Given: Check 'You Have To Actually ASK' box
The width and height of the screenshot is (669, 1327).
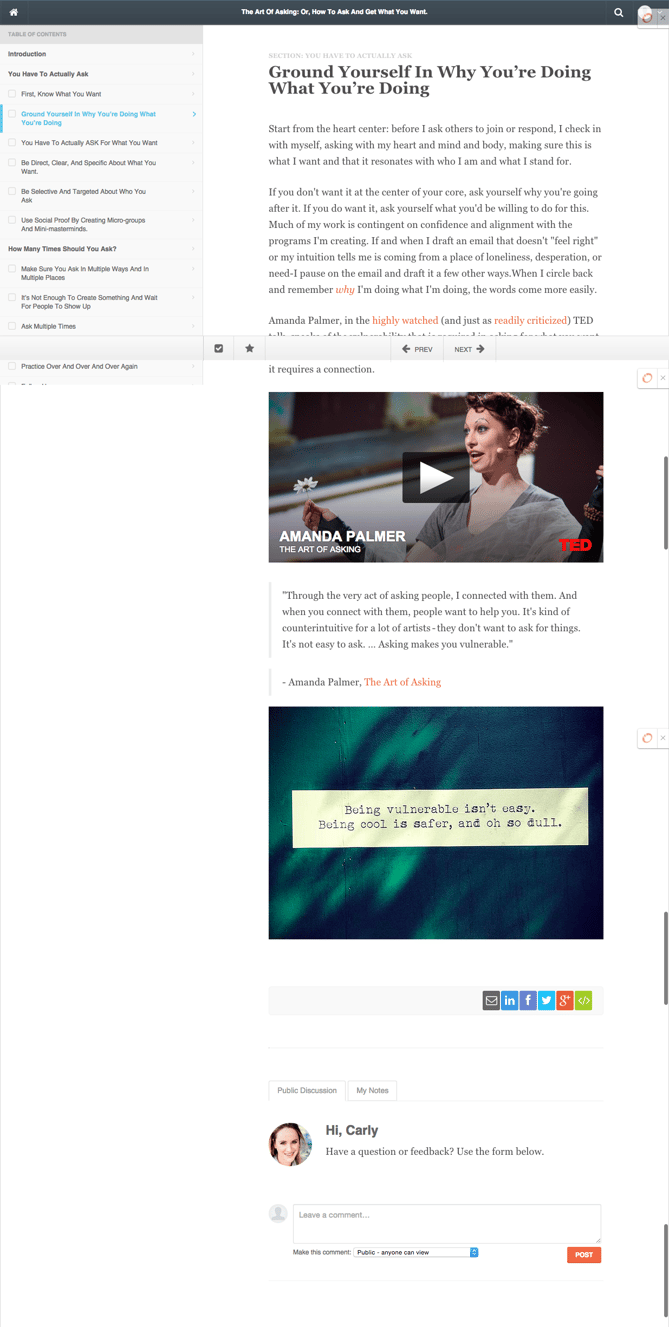Looking at the screenshot, I should click(12, 143).
